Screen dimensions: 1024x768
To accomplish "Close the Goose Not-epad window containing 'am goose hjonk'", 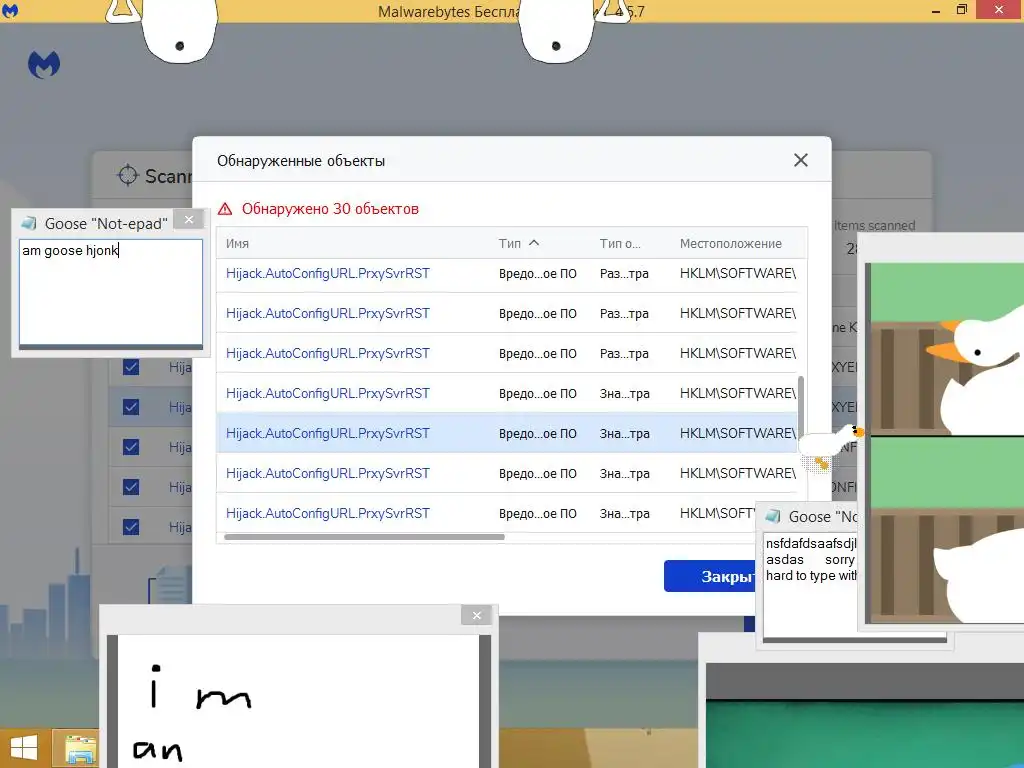I will [189, 220].
